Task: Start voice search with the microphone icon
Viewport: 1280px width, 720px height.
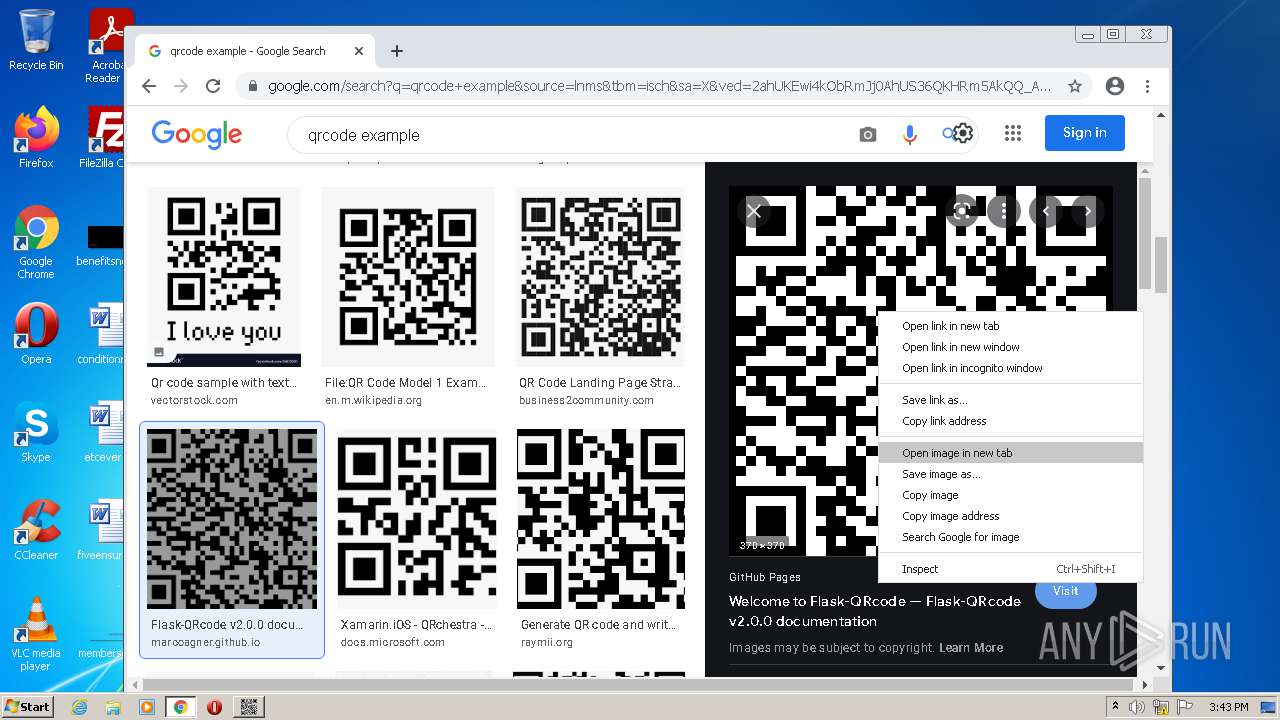Action: click(909, 134)
